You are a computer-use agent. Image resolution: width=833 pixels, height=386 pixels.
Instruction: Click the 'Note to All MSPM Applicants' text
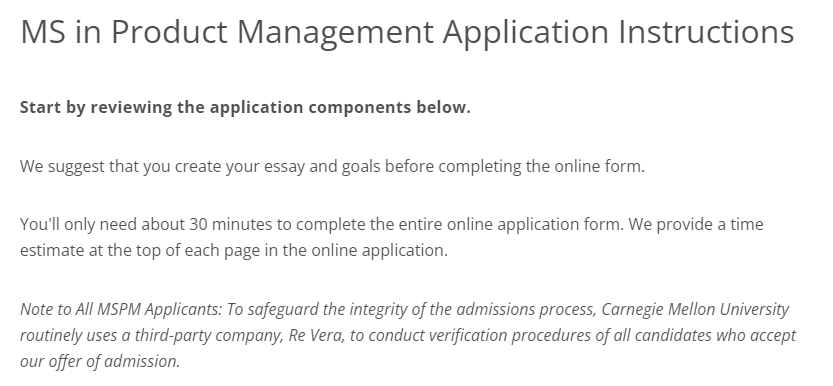click(x=121, y=309)
